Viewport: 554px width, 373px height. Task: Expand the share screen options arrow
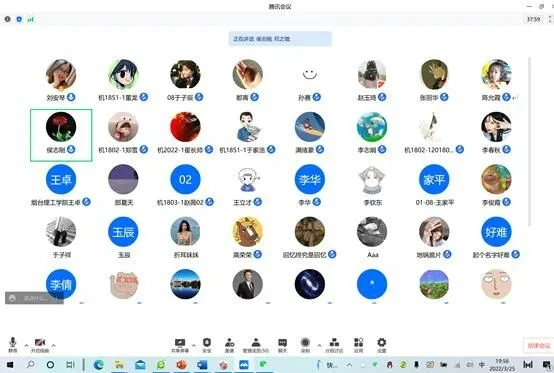(x=194, y=345)
